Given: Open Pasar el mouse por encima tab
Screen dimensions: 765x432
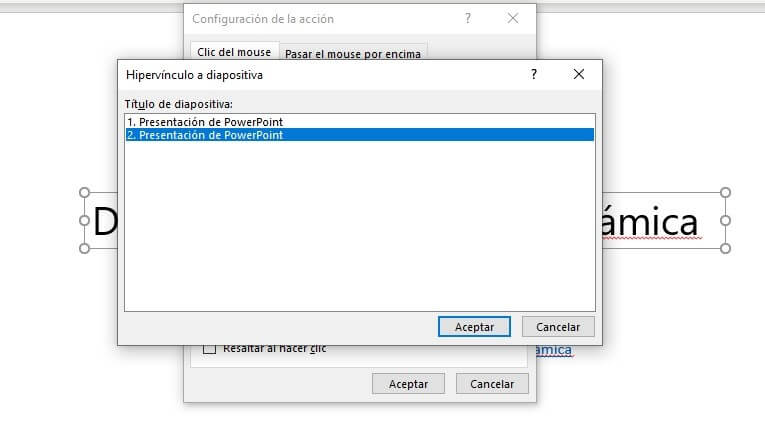Looking at the screenshot, I should [353, 54].
